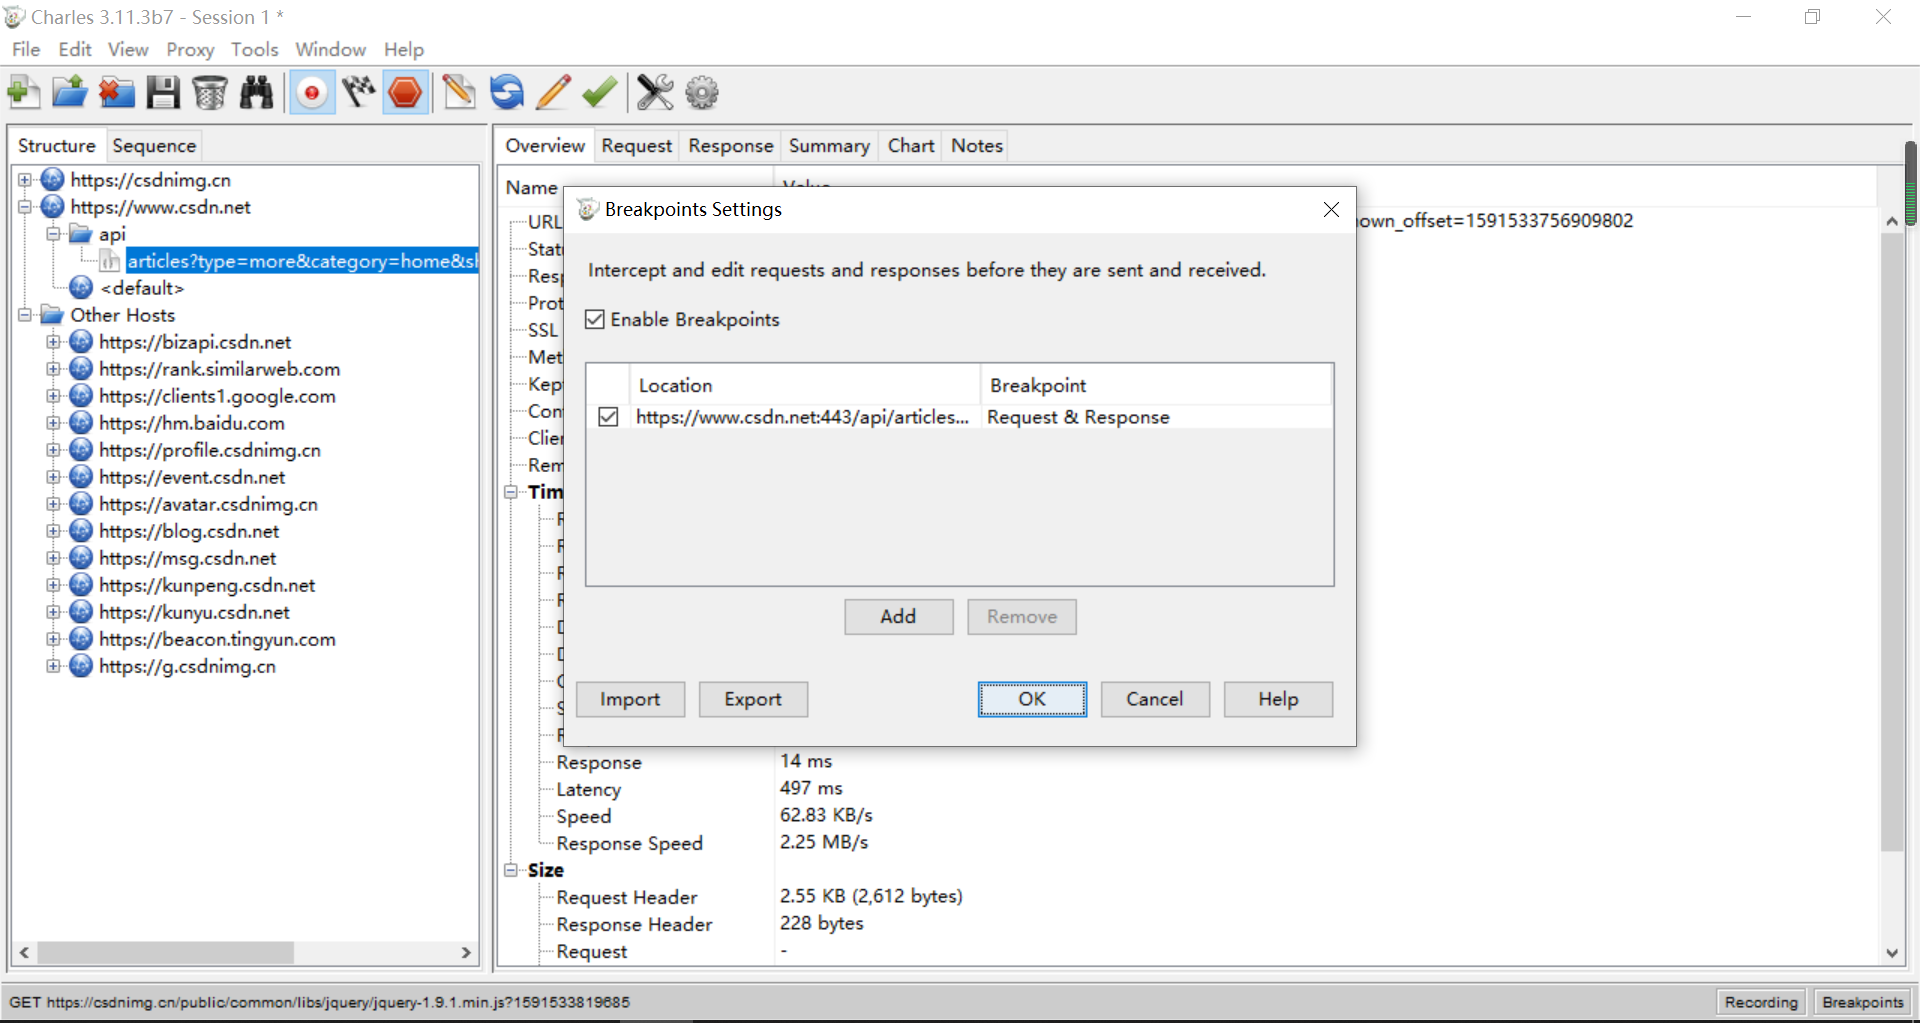Open a saved session with folder icon
1920x1023 pixels.
(x=70, y=93)
